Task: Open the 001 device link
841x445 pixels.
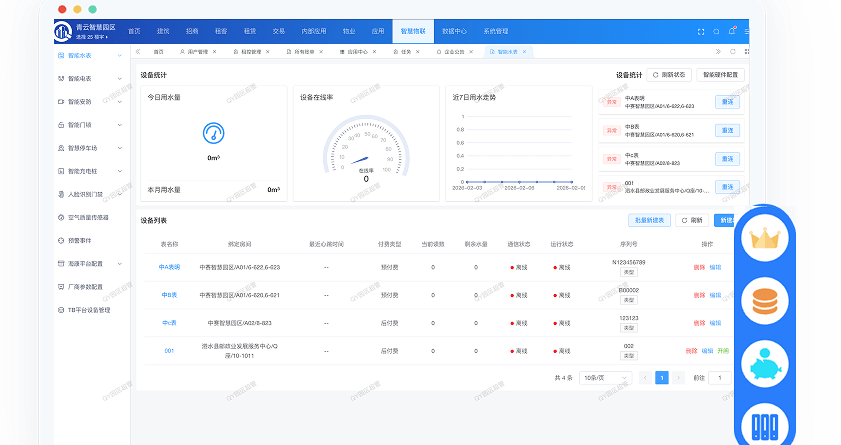Action: click(169, 351)
